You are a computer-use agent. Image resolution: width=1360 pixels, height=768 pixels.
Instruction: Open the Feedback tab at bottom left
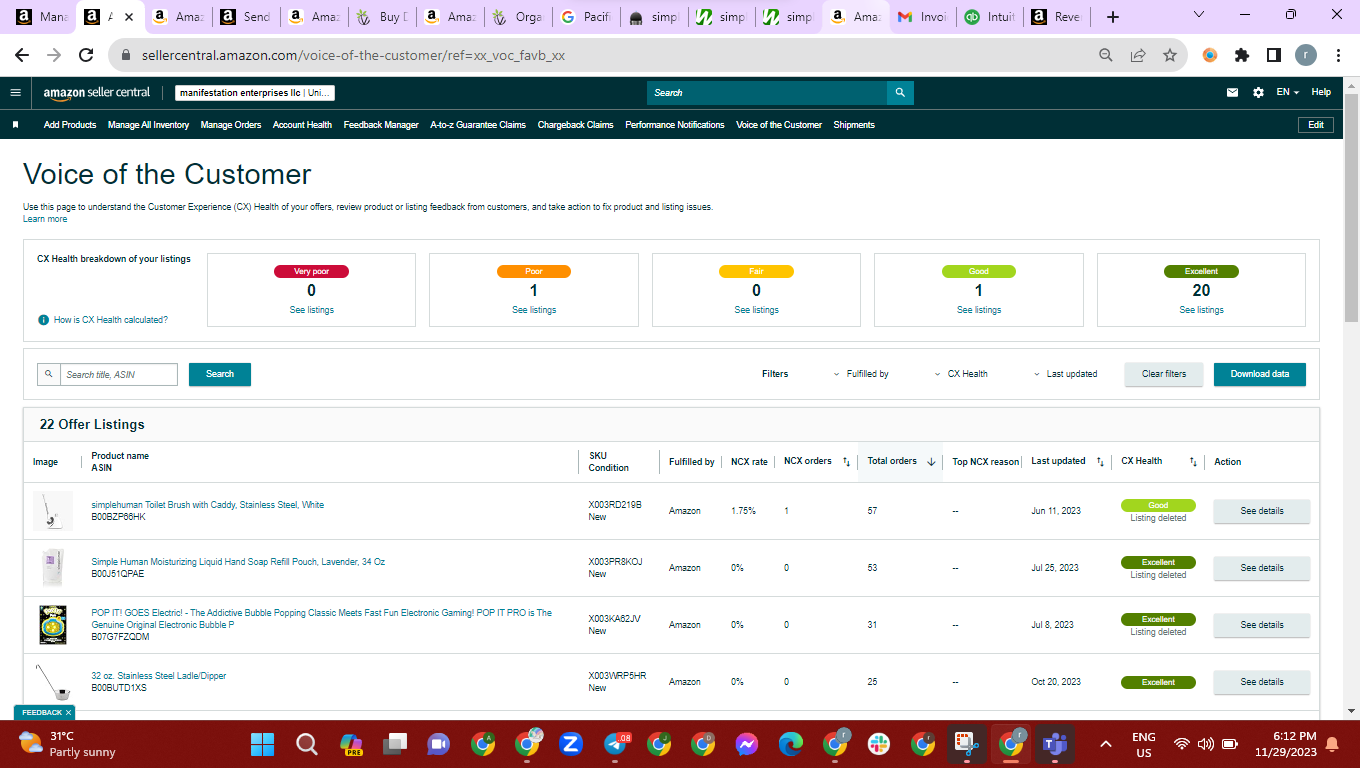coord(44,712)
